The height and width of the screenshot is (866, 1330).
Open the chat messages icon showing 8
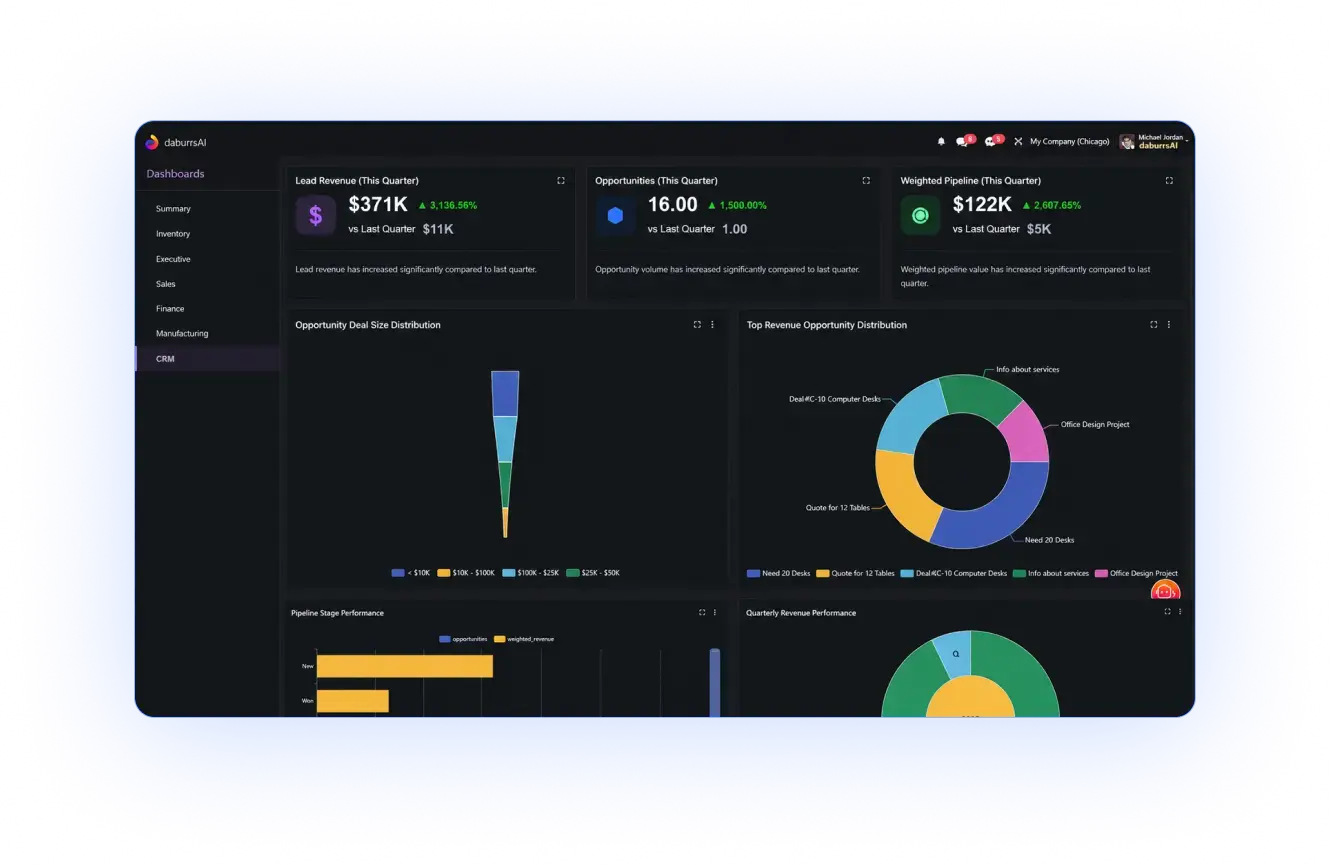coord(964,141)
